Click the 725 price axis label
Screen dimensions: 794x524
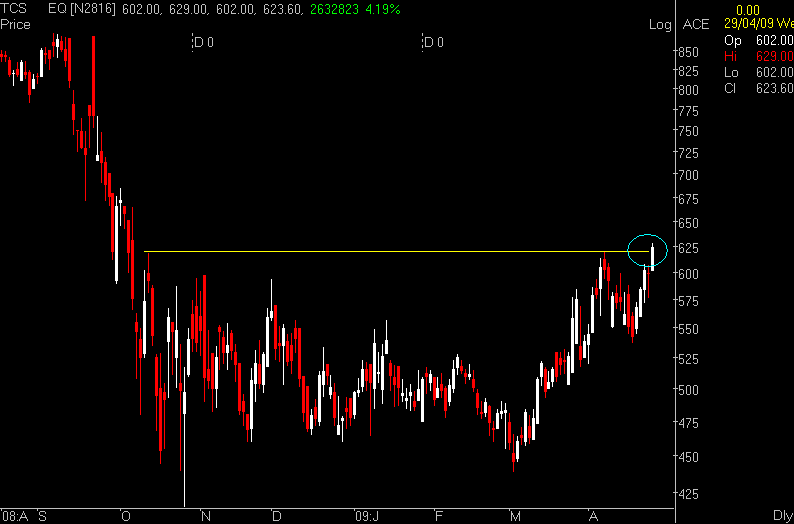point(688,152)
